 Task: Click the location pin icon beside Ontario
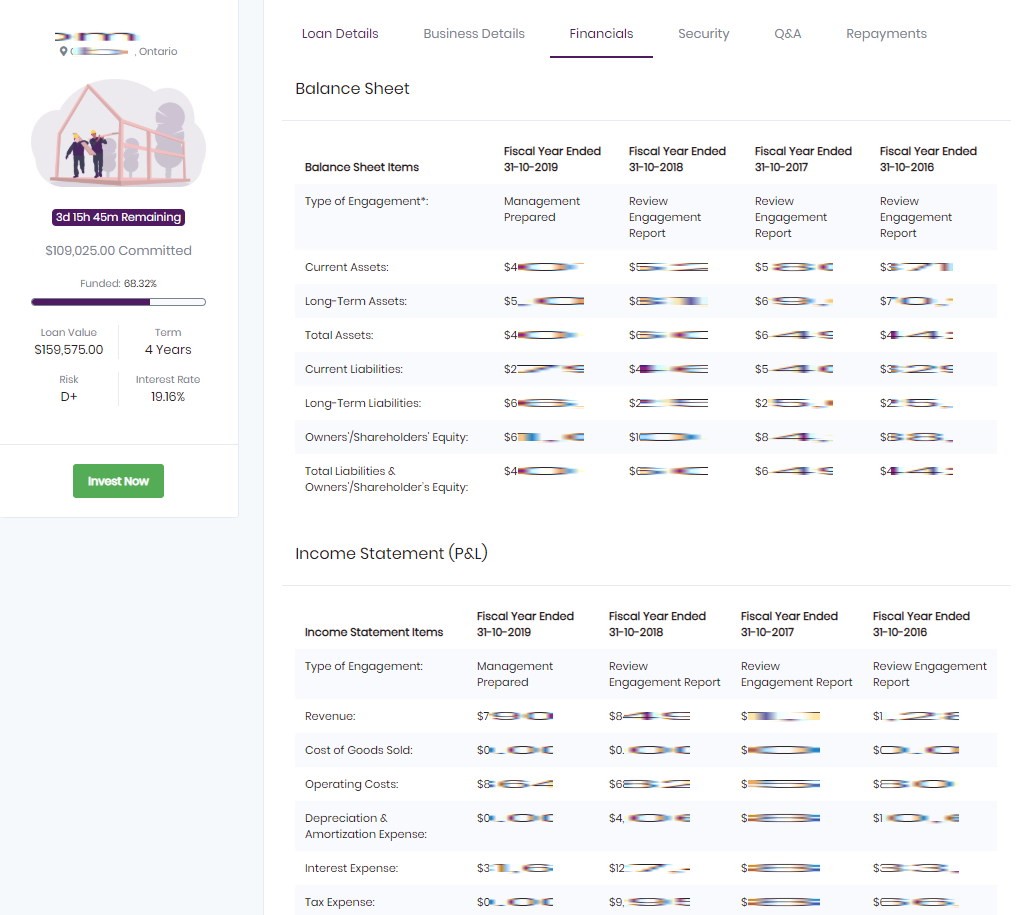[64, 51]
